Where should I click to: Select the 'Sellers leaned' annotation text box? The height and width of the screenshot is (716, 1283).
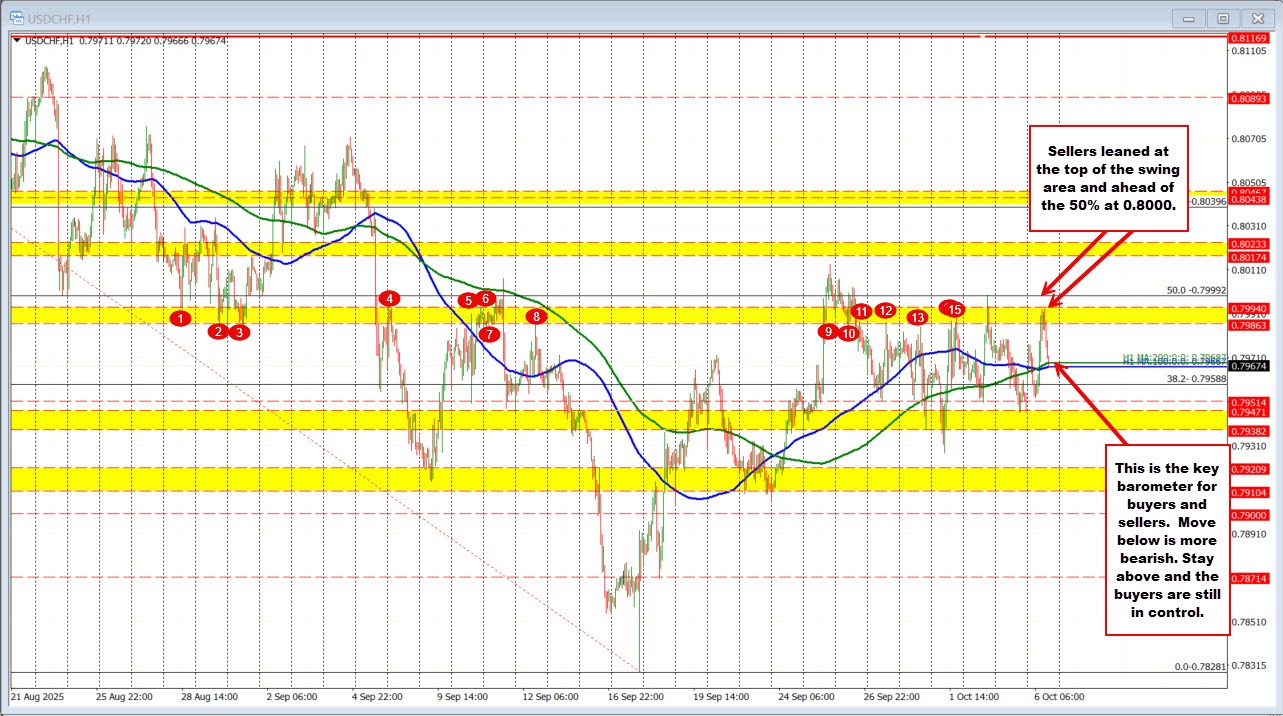click(x=1107, y=179)
